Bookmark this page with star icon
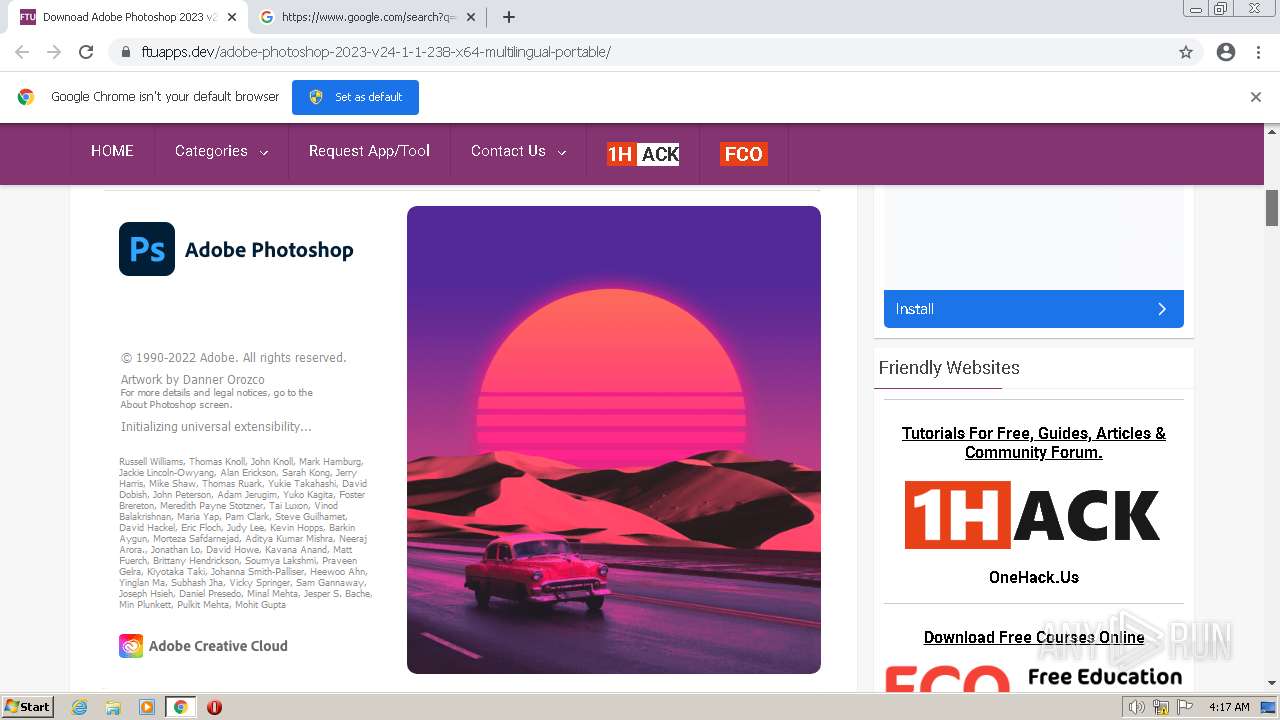Image resolution: width=1280 pixels, height=720 pixels. 1186,52
